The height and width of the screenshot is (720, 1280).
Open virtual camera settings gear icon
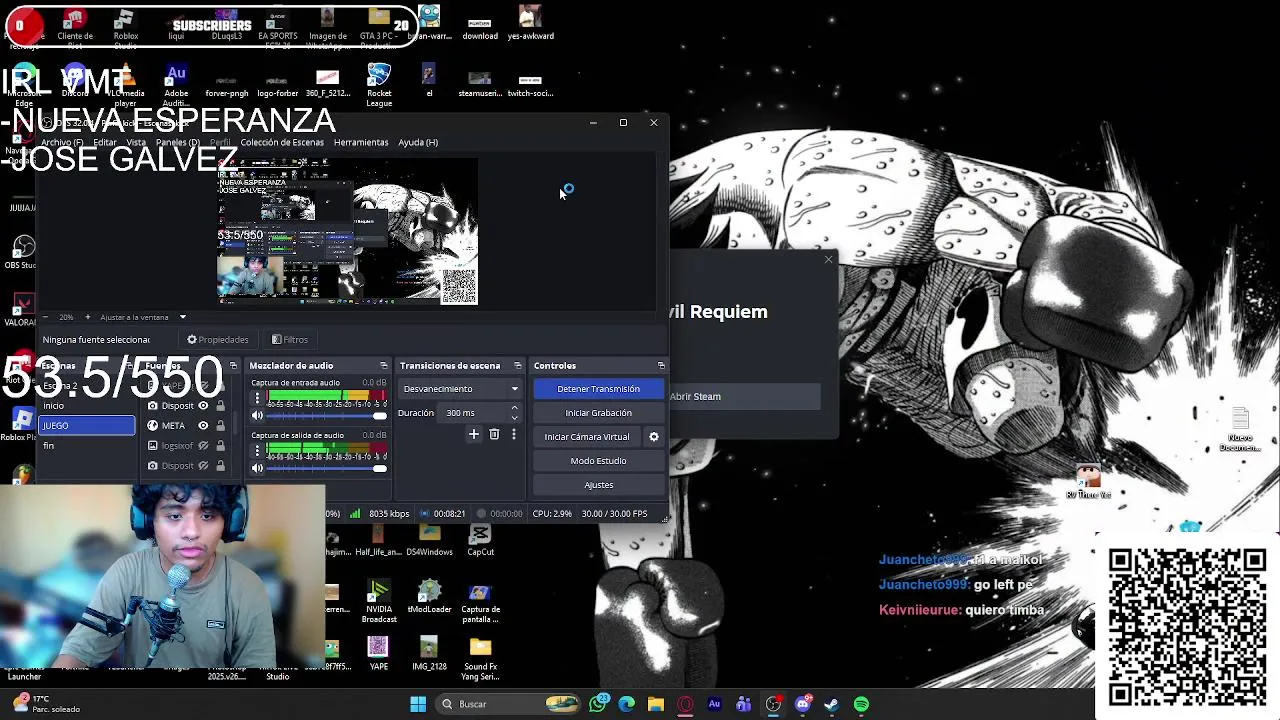click(x=654, y=437)
